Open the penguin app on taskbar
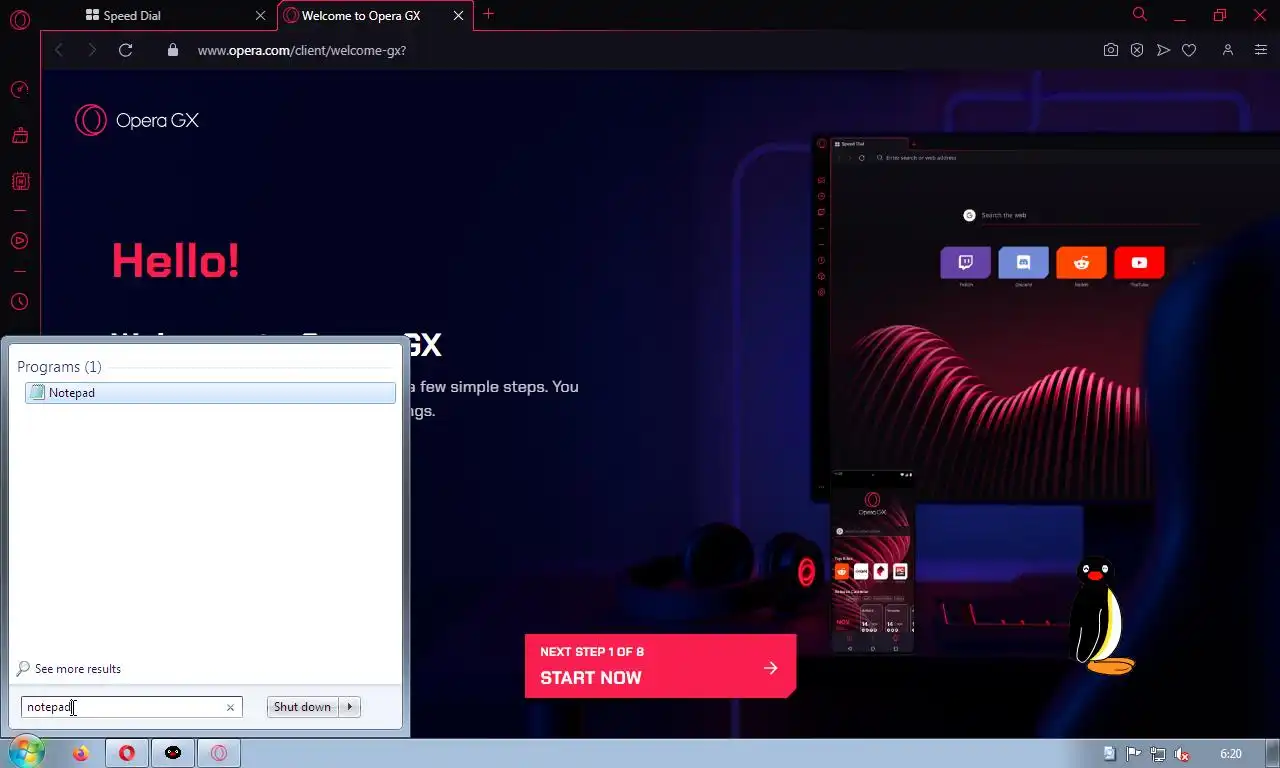 click(x=173, y=753)
